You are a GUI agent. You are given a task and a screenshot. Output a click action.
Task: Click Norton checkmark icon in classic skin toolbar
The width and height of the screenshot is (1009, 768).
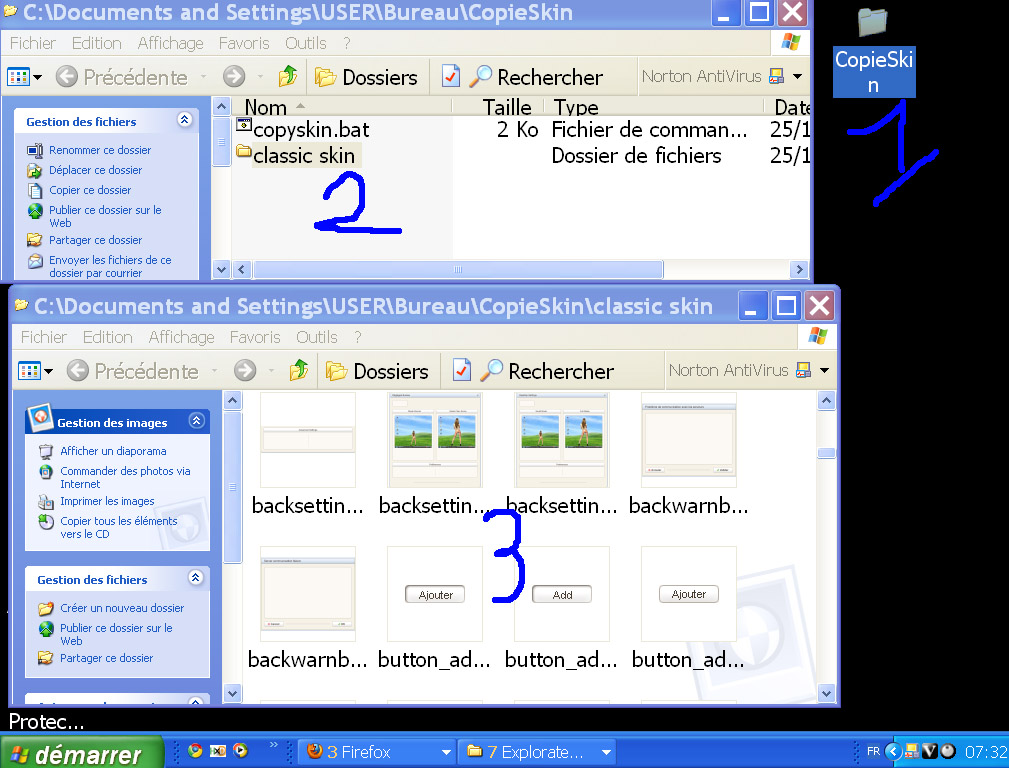461,371
